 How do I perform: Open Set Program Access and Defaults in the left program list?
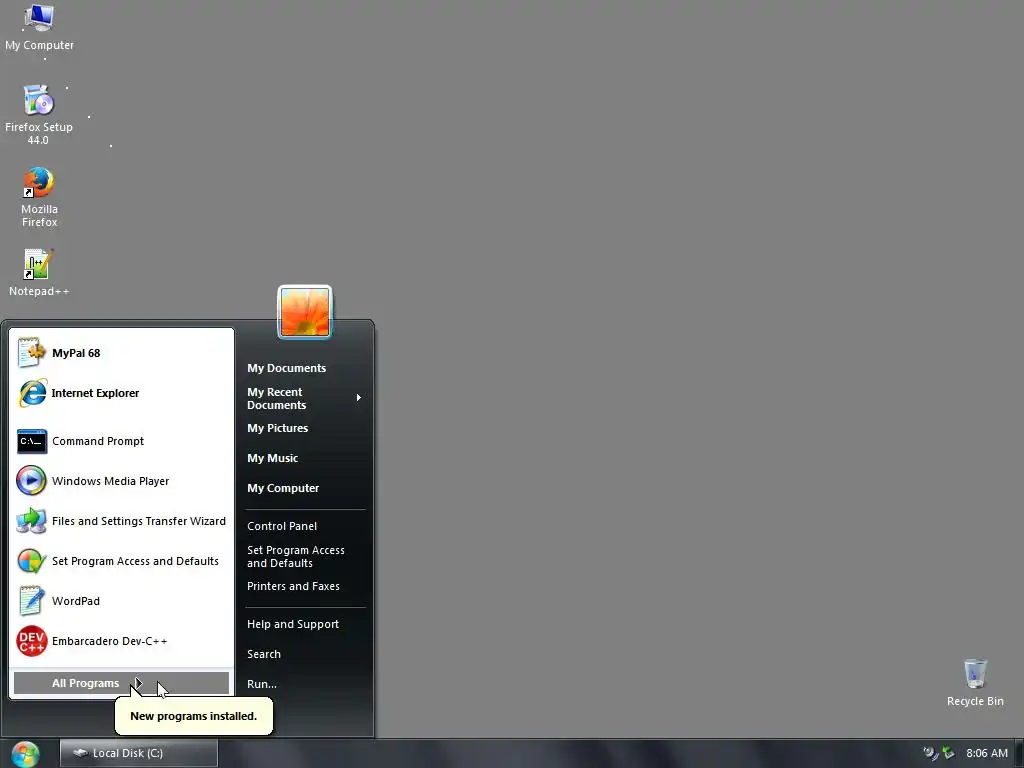click(121, 561)
